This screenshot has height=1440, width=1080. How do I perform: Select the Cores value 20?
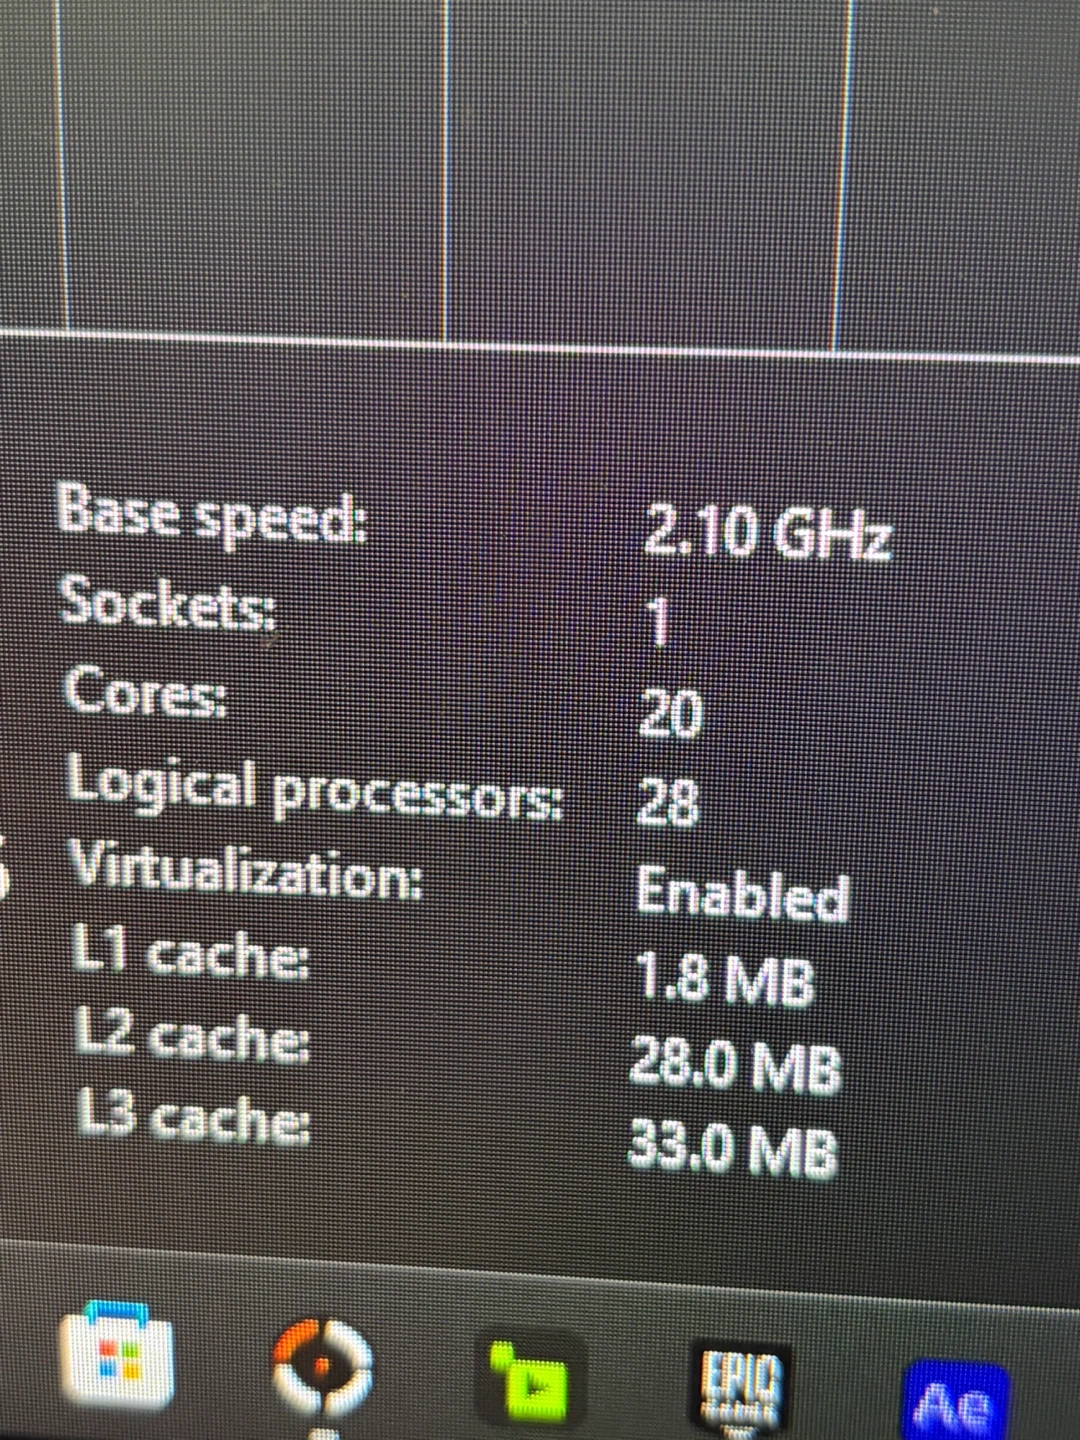pos(670,713)
